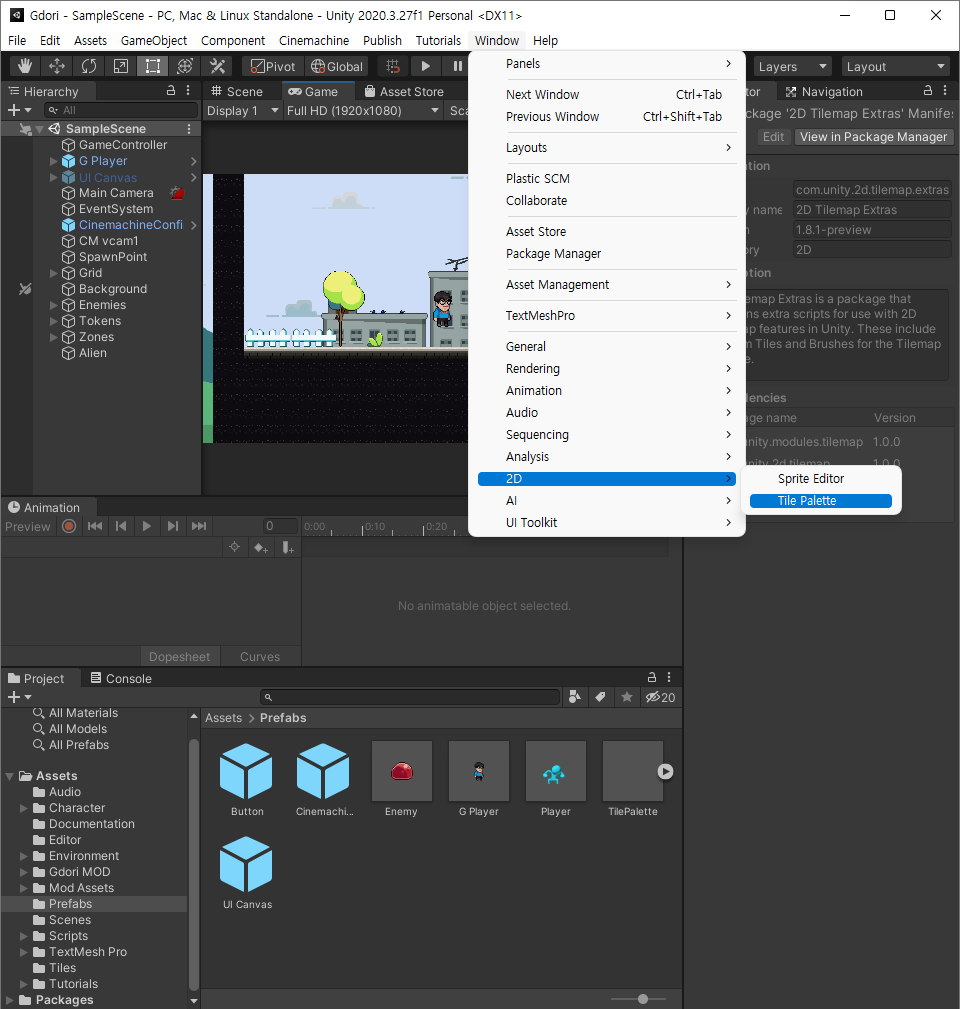The image size is (960, 1009).
Task: Adjust Project icon size slider
Action: coord(643,999)
